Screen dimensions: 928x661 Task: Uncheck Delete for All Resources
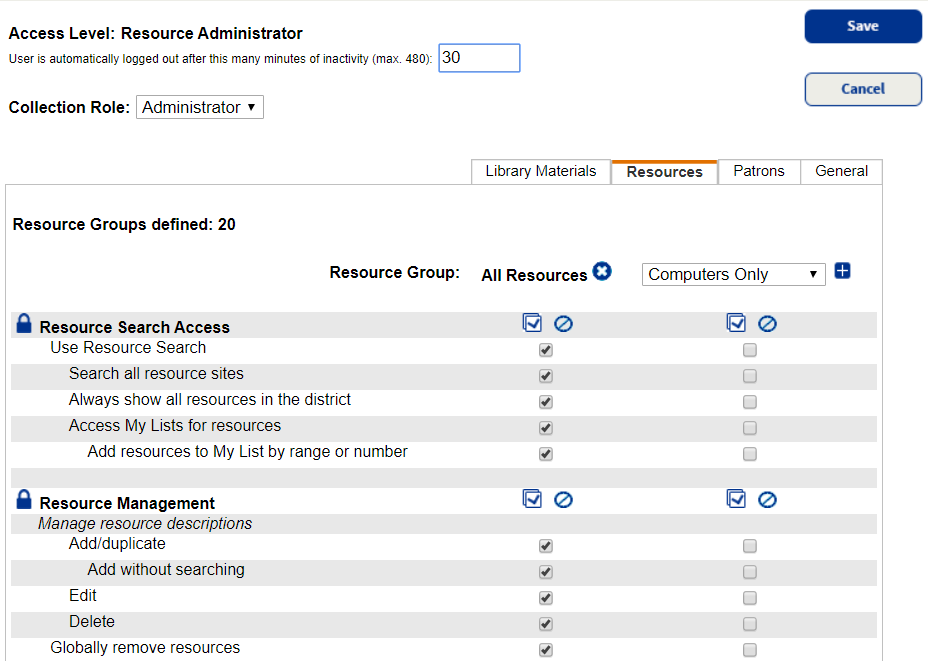coord(546,624)
